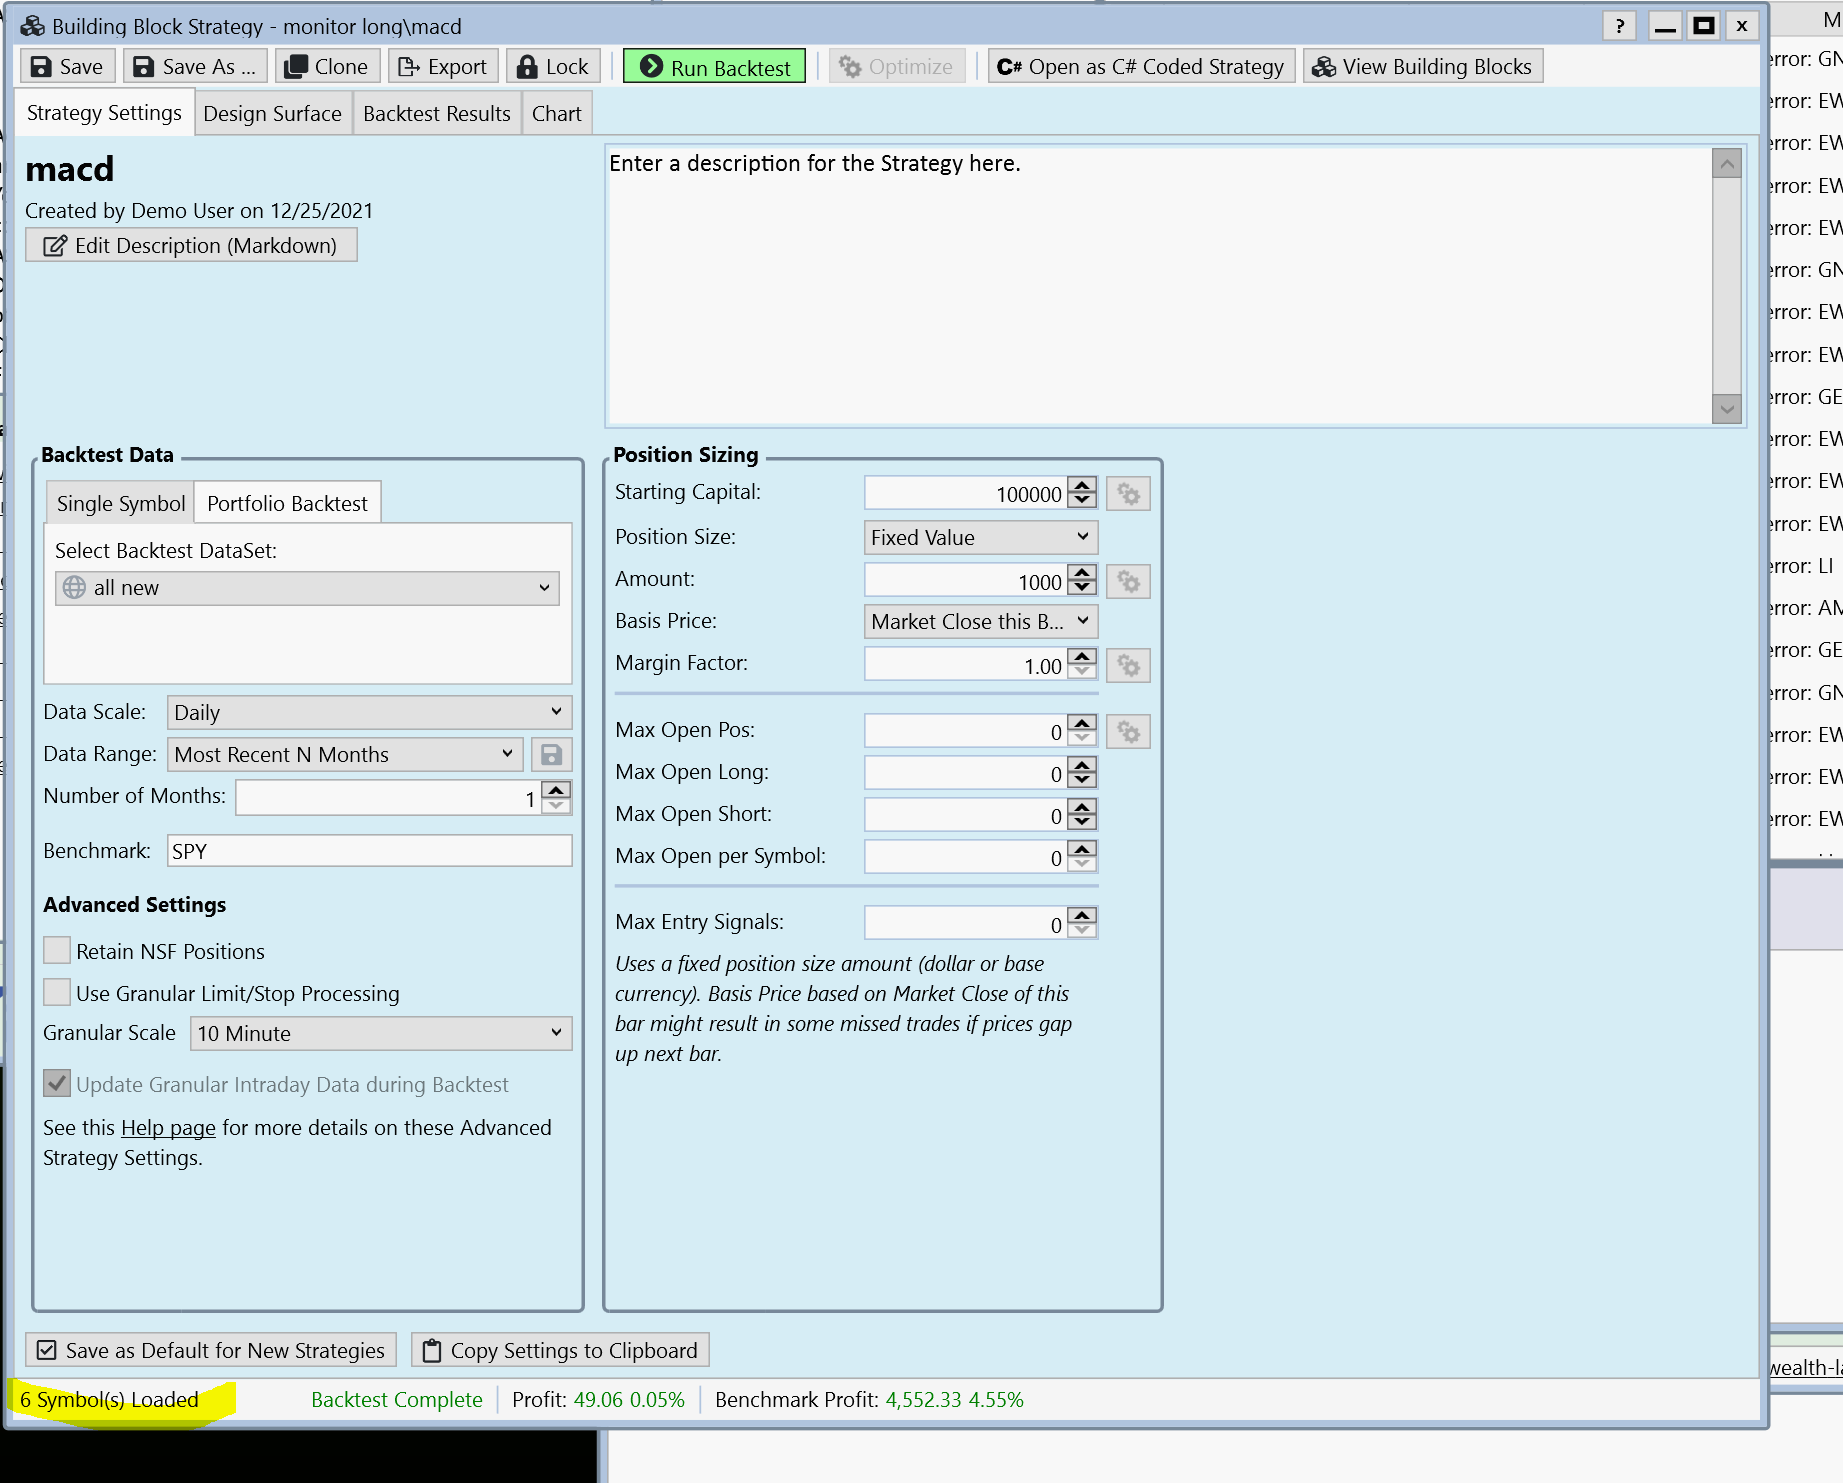Image resolution: width=1843 pixels, height=1483 pixels.
Task: View Building Blocks
Action: click(1422, 67)
